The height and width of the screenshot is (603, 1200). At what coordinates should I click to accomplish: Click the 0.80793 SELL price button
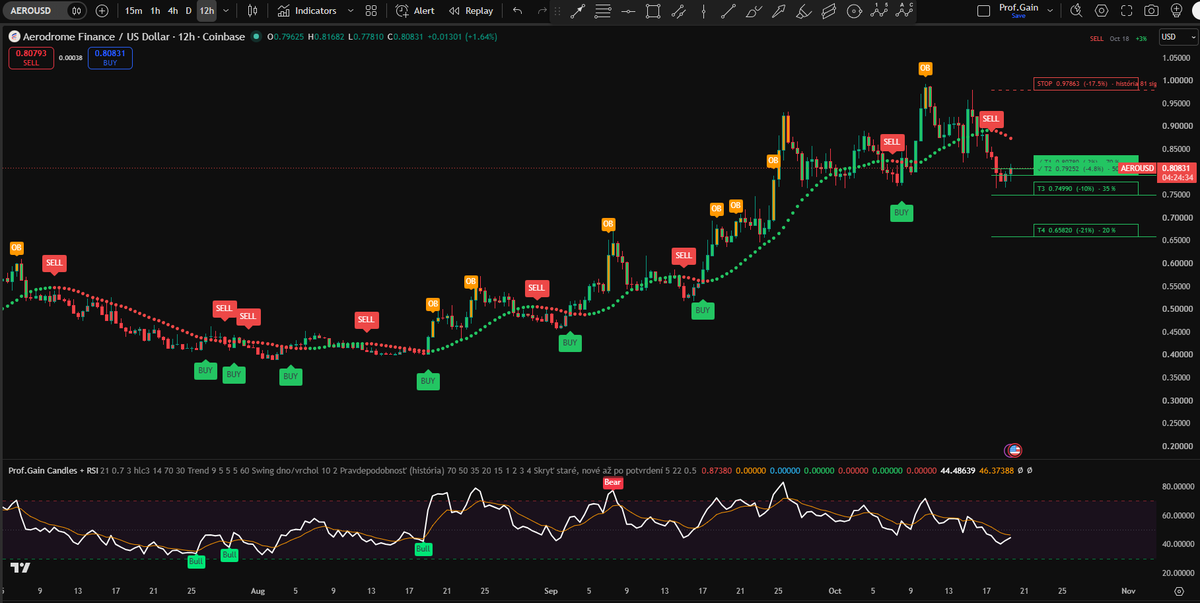29,58
